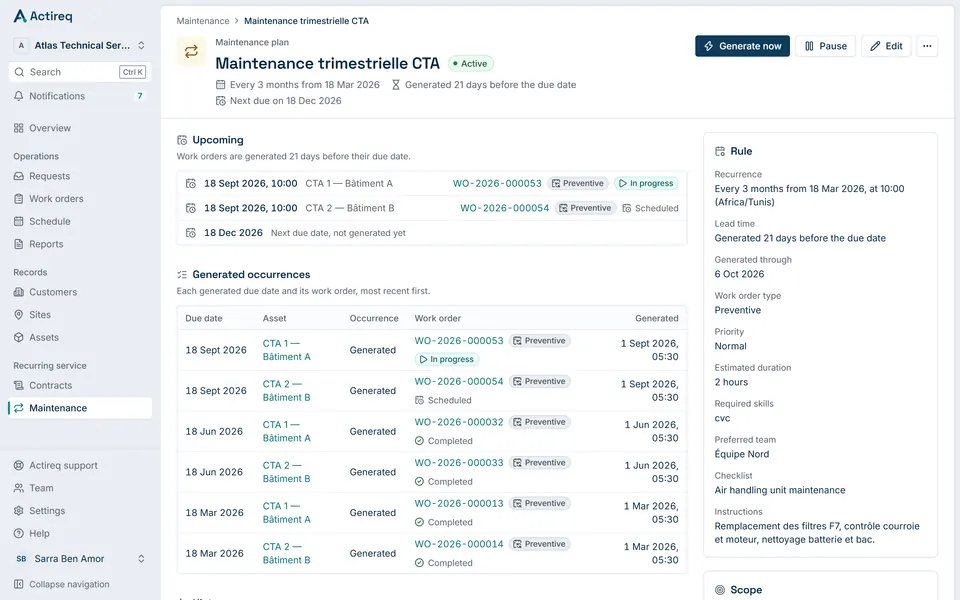
Task: Click the Requests inbox icon
Action: click(19, 176)
